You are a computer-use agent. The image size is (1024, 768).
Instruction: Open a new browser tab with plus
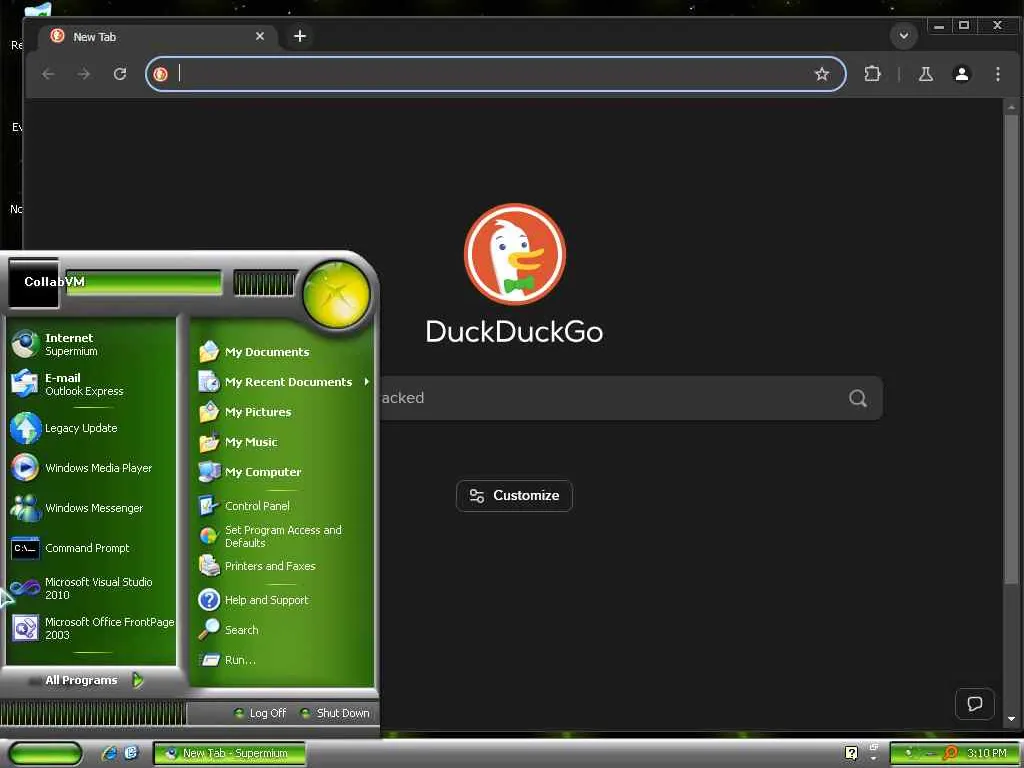[x=300, y=37]
